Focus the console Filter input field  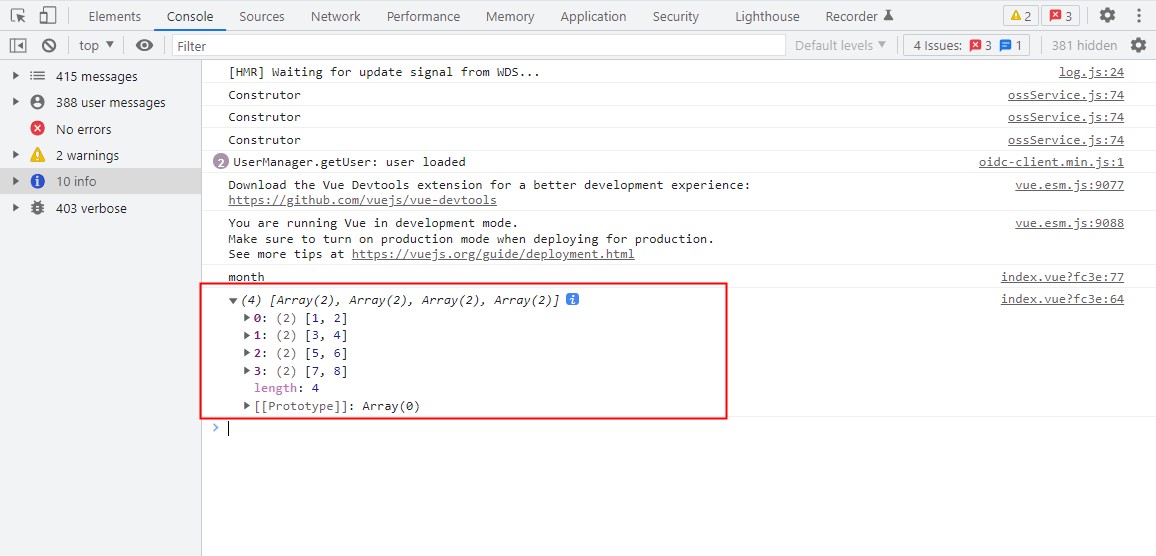[x=479, y=46]
